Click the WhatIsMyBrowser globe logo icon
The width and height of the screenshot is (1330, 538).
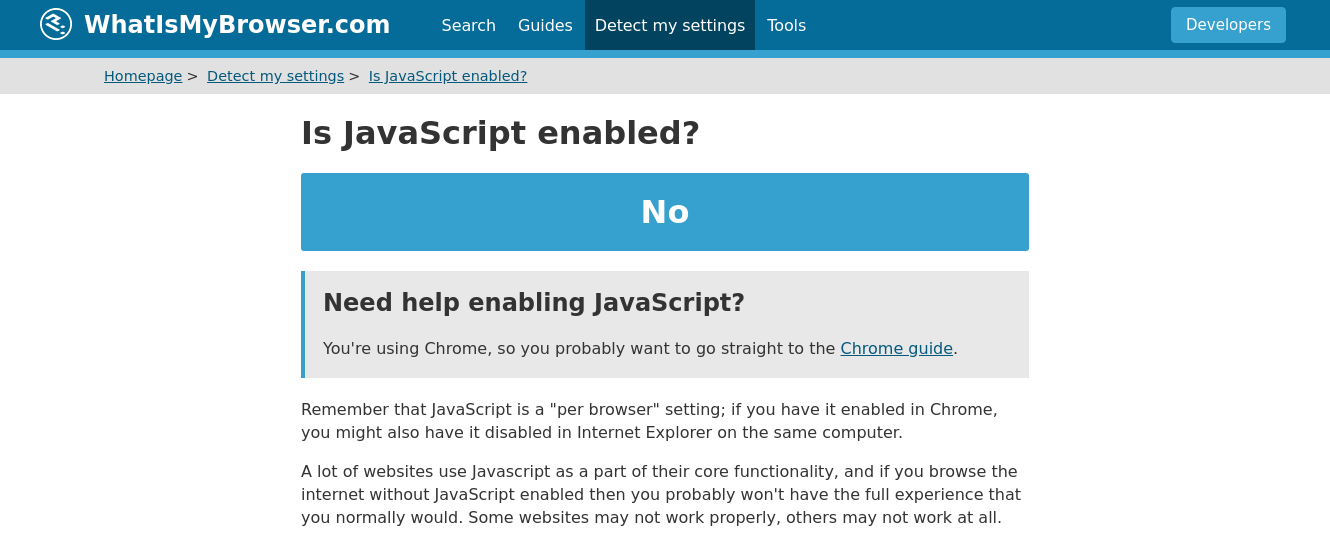(56, 24)
